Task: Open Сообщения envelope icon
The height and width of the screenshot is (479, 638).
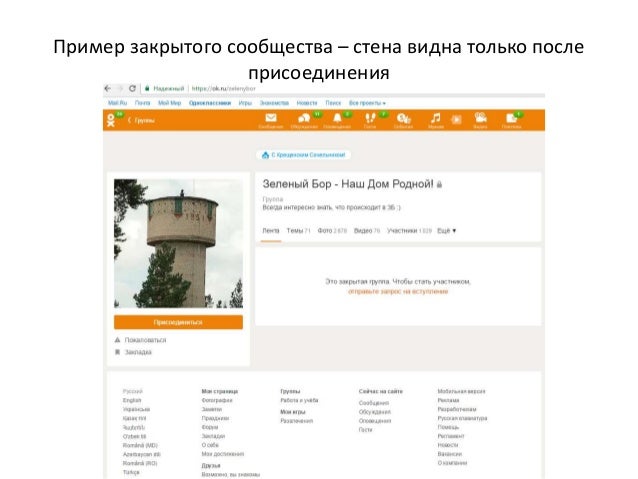Action: tap(271, 120)
